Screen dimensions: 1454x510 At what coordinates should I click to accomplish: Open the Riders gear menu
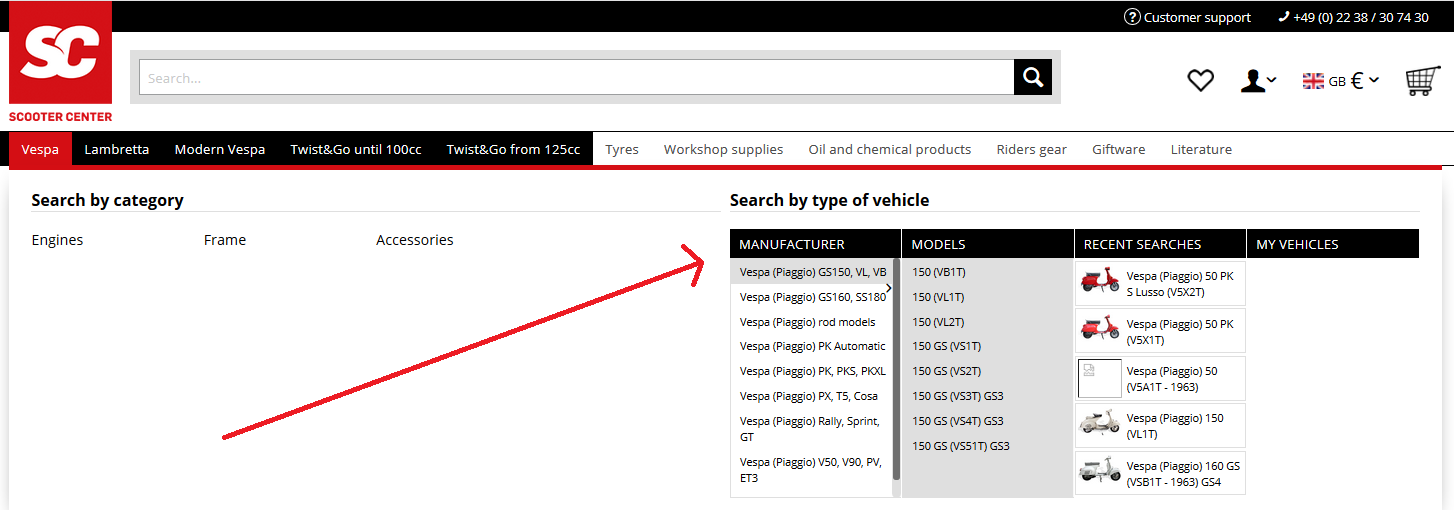[x=1032, y=149]
